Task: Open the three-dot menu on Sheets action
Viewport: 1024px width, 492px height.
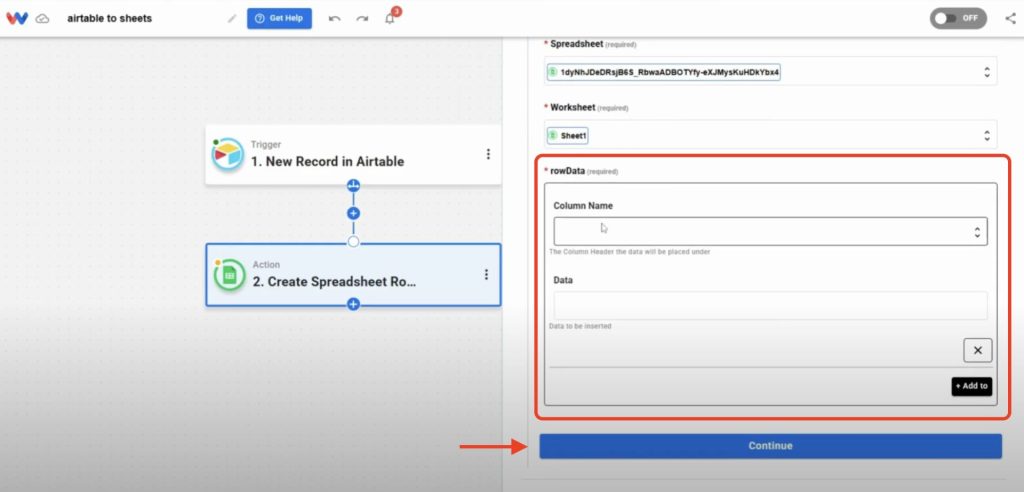Action: pos(486,274)
